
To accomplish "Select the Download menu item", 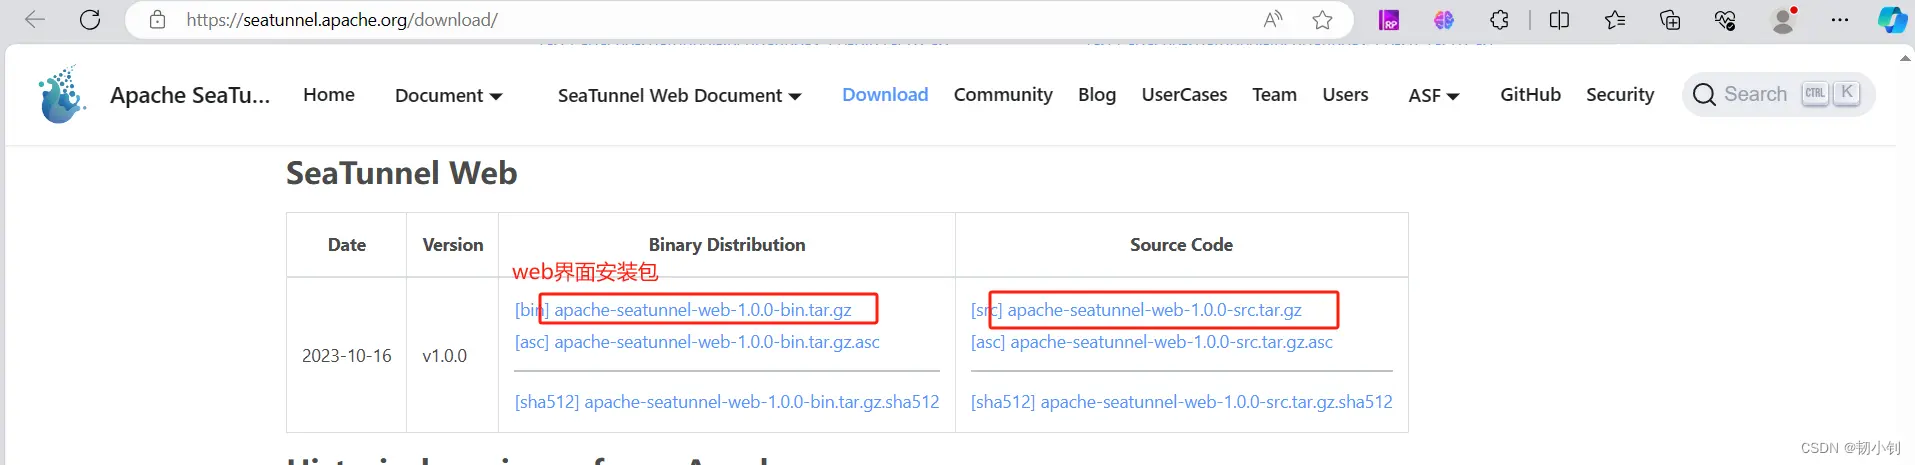I will (885, 95).
